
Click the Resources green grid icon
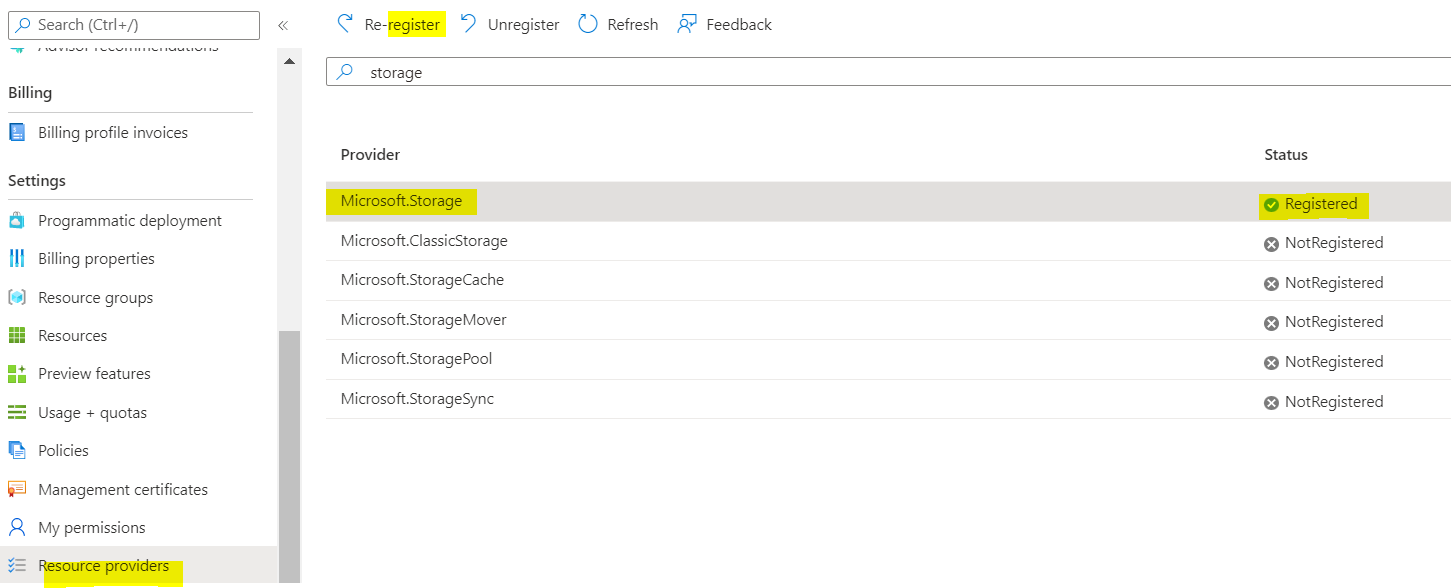click(17, 335)
